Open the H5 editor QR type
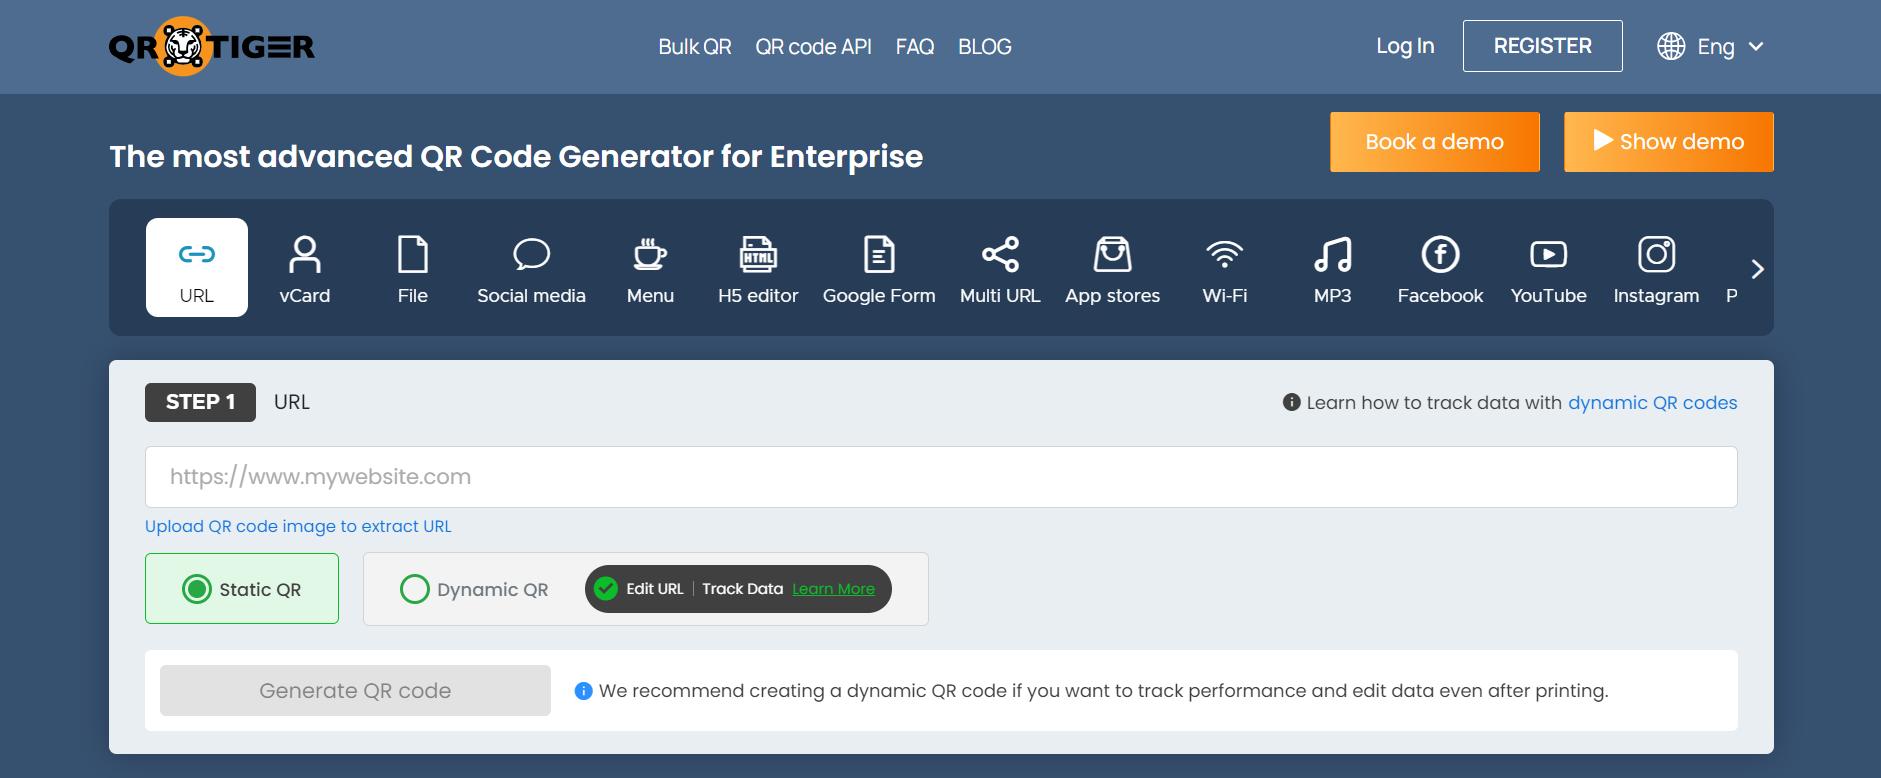The height and width of the screenshot is (778, 1881). (758, 256)
